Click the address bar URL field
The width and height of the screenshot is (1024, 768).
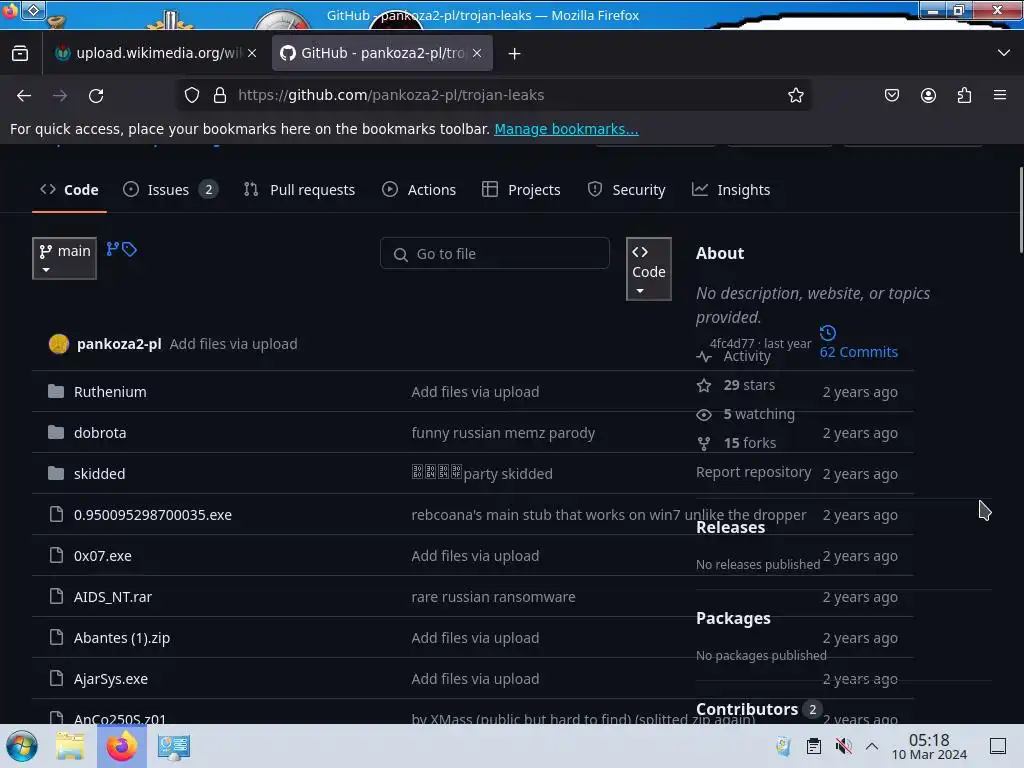[496, 95]
